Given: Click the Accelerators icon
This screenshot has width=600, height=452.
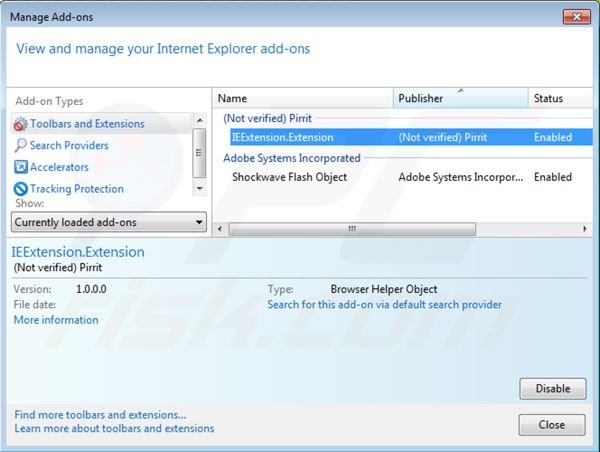Looking at the screenshot, I should (x=20, y=167).
